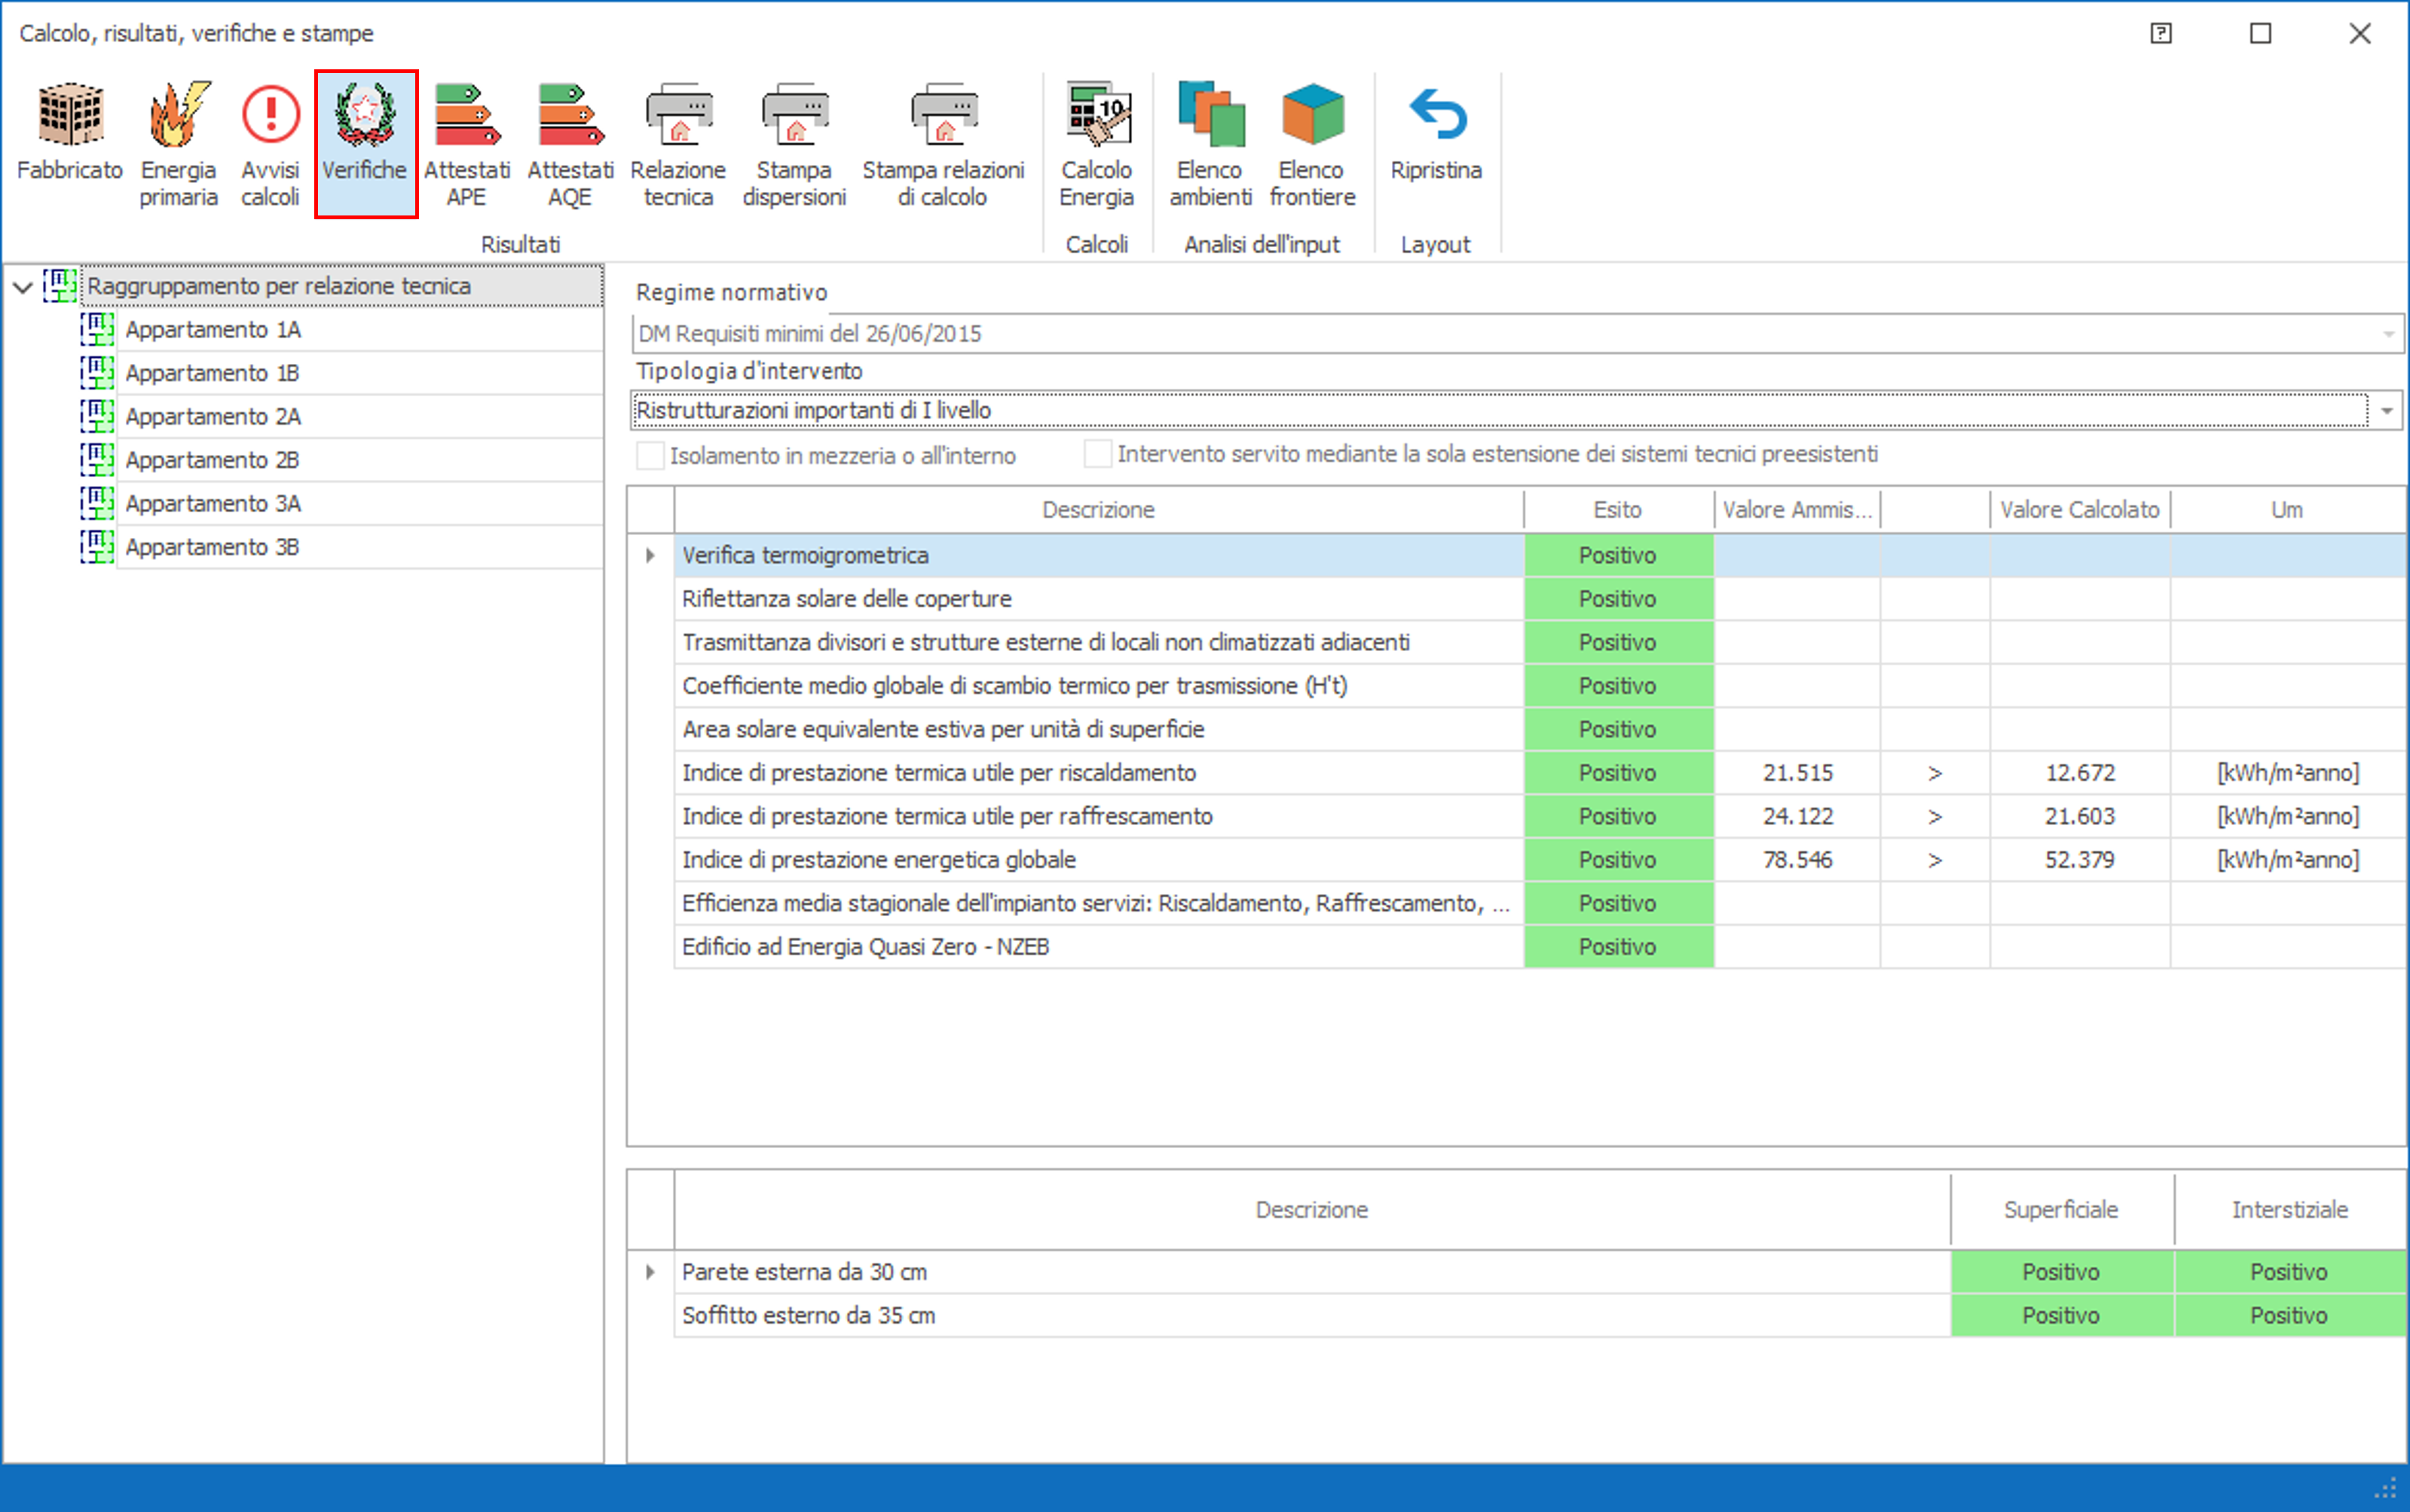
Task: Enable Isolamento in mezzeria o all'interno checkbox
Action: tap(651, 456)
